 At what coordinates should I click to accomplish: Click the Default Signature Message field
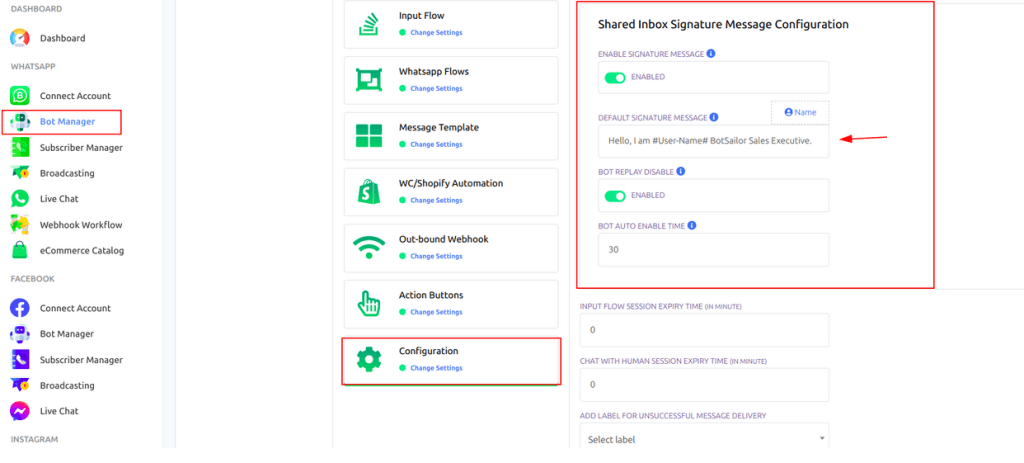click(x=713, y=141)
